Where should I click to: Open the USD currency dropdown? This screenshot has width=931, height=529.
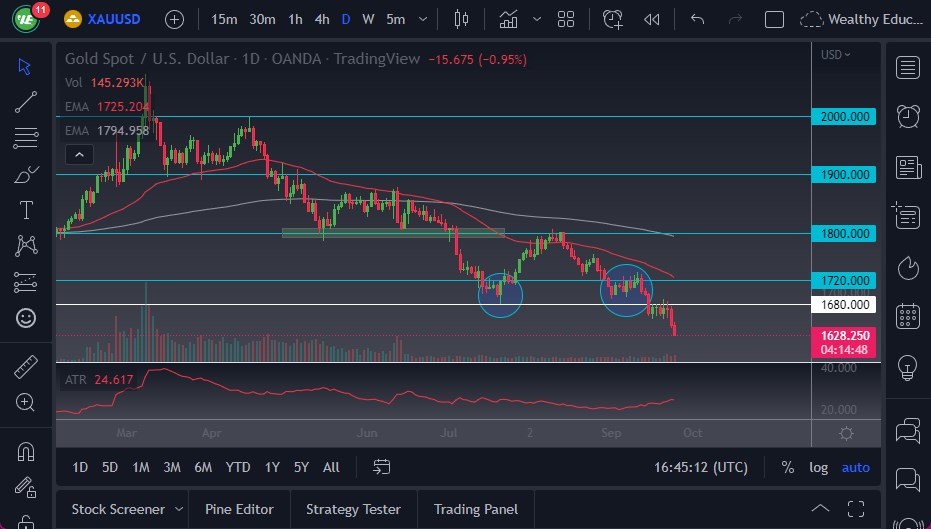tap(835, 55)
